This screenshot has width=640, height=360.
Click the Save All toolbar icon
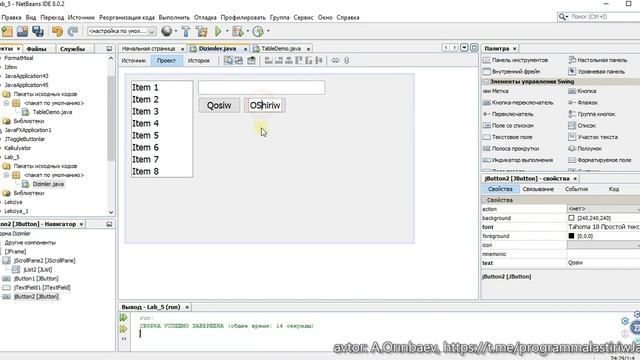(38, 31)
